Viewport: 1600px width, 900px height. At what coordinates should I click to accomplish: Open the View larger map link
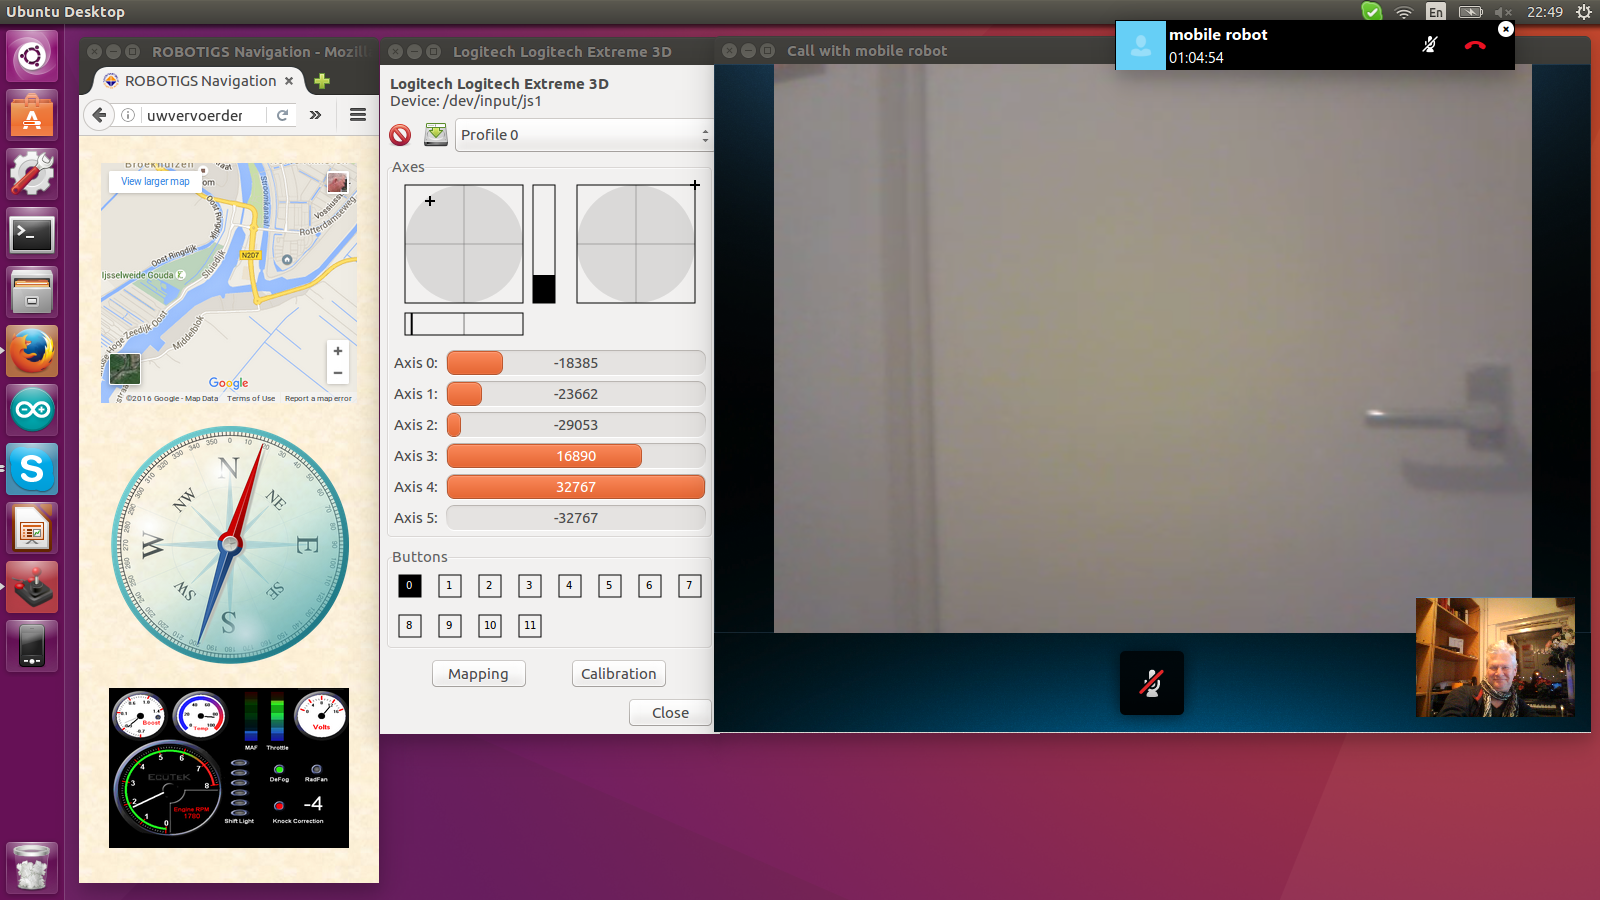[x=155, y=181]
